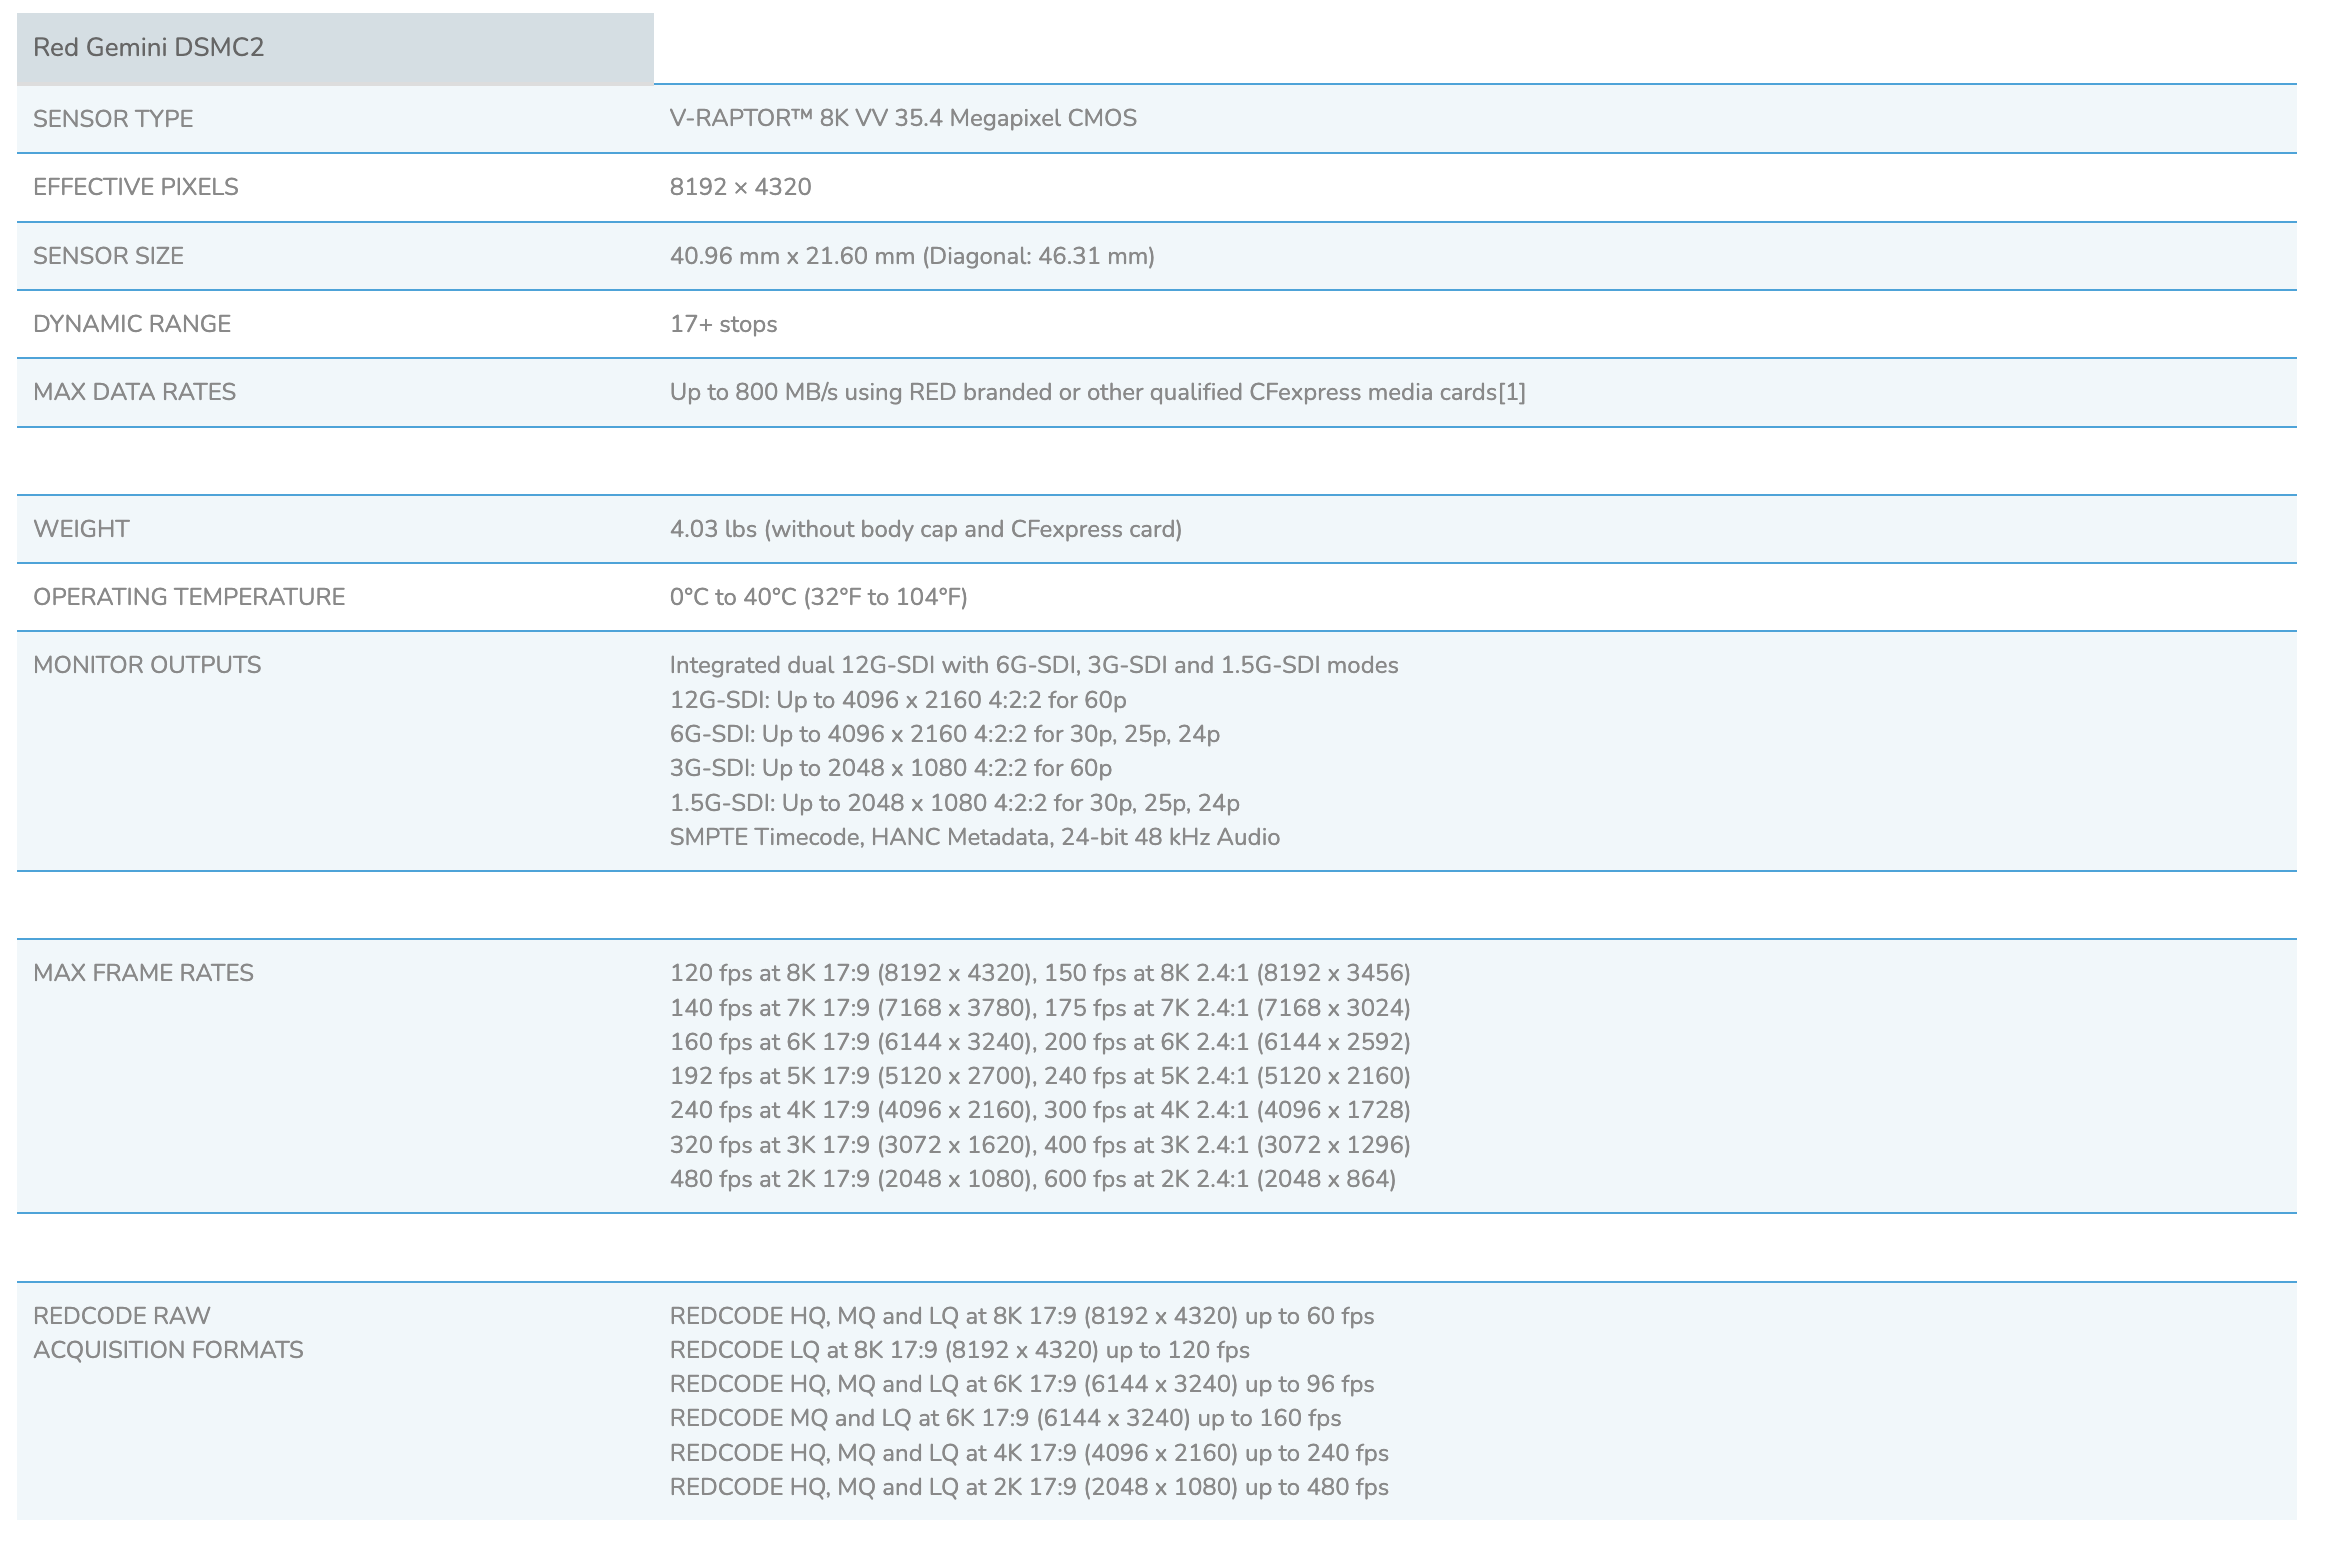The image size is (2336, 1560).
Task: Click the MAX DATA RATES label
Action: pyautogui.click(x=135, y=392)
